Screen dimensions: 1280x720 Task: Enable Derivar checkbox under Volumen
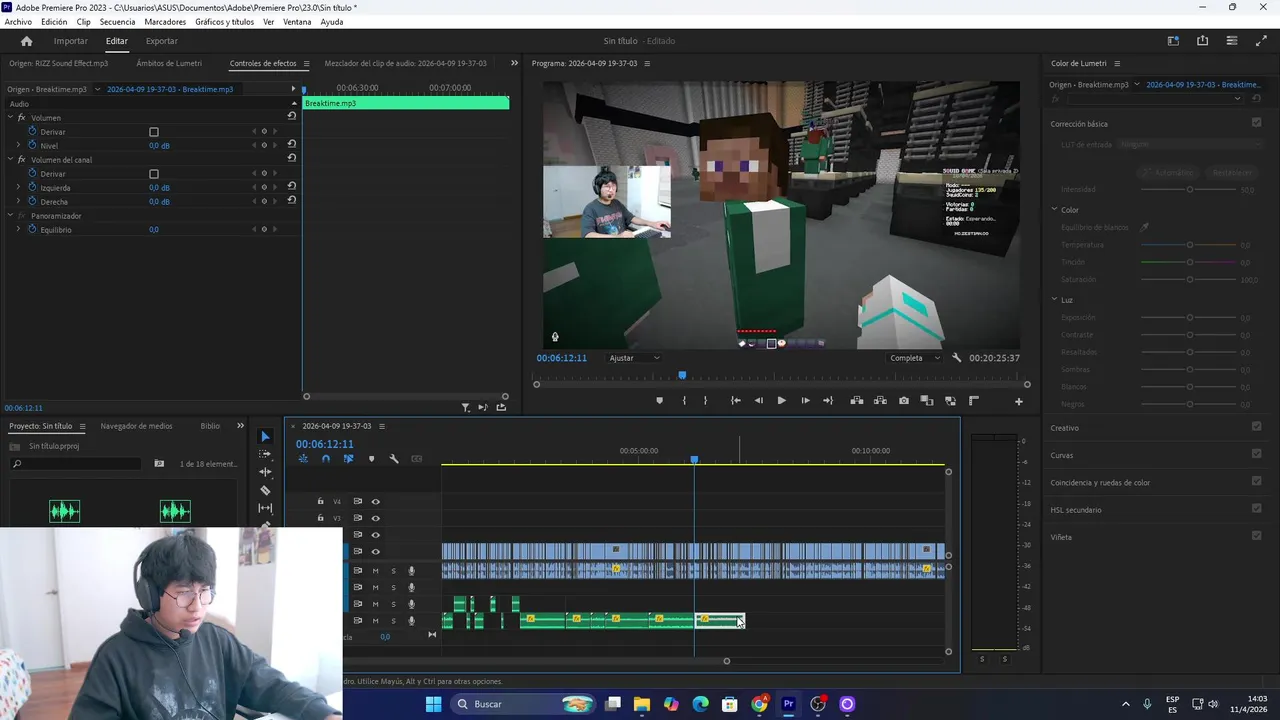tap(154, 132)
